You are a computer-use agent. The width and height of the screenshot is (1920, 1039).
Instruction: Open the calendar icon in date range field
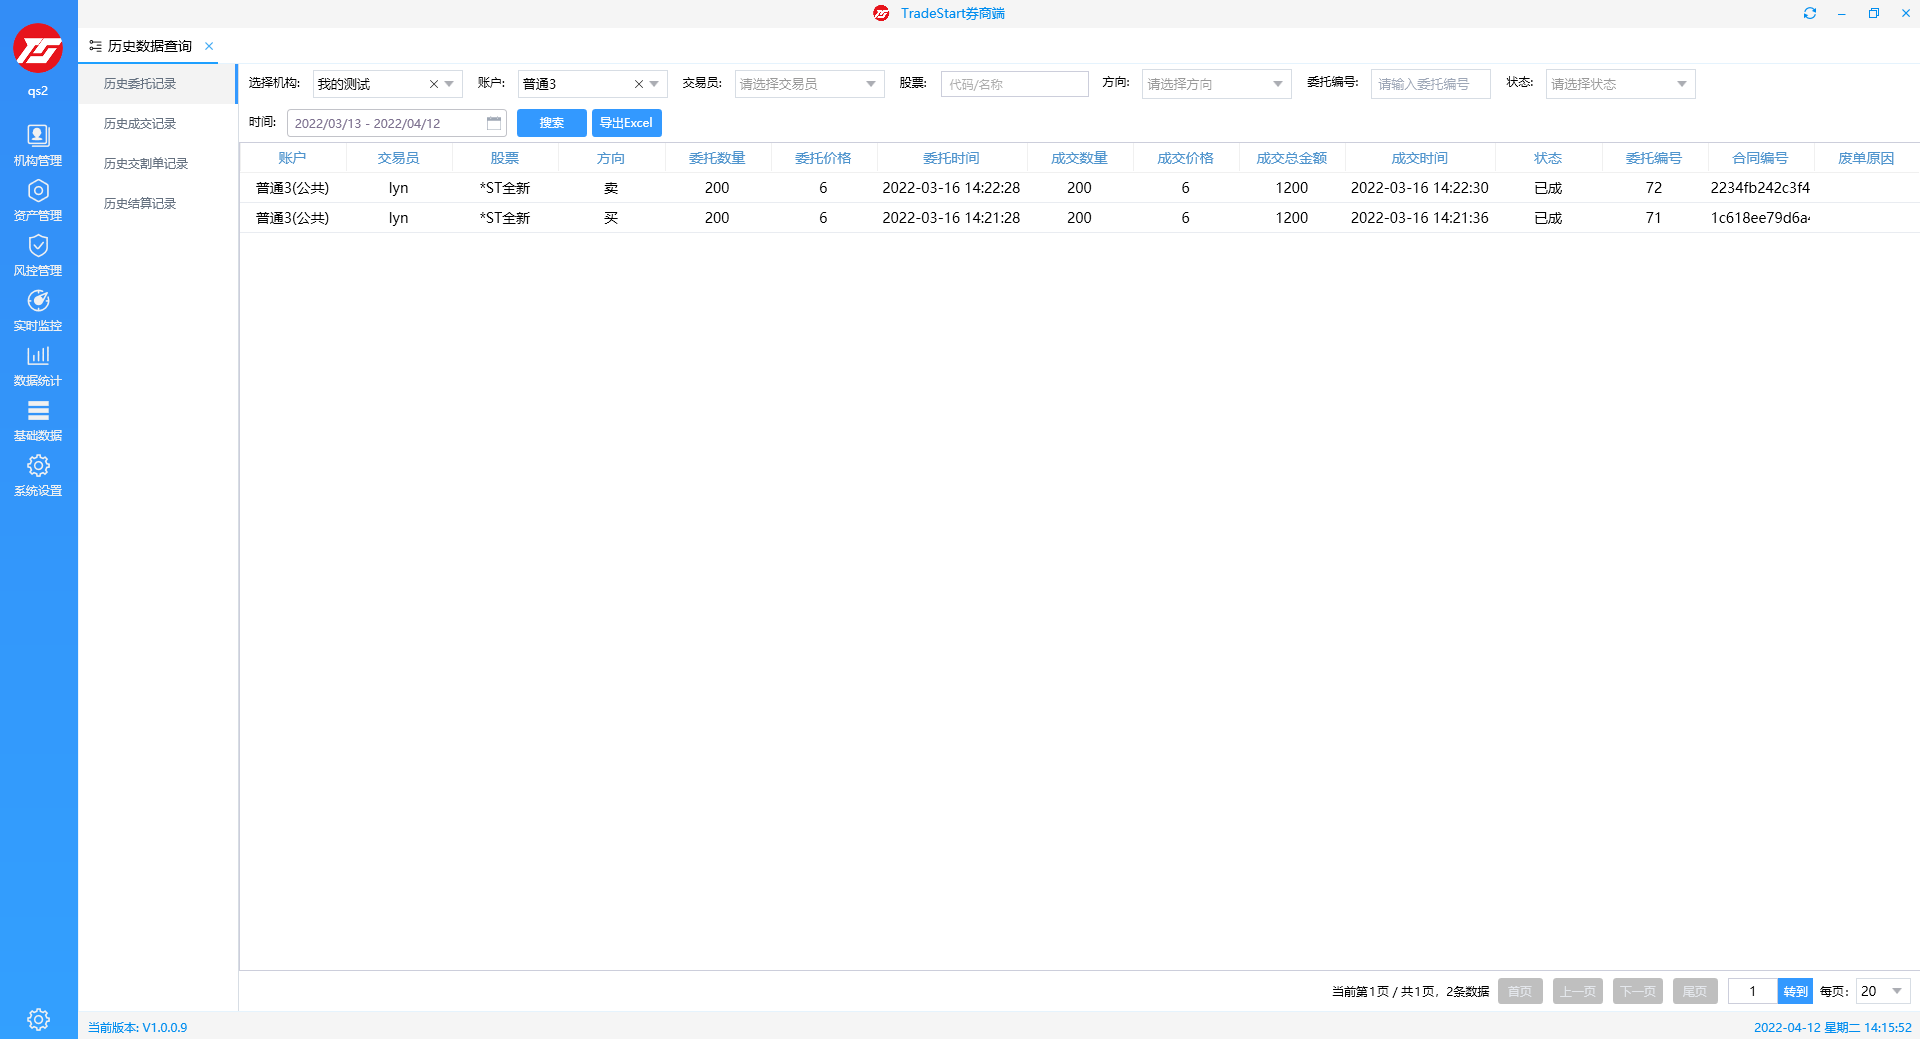click(x=494, y=123)
